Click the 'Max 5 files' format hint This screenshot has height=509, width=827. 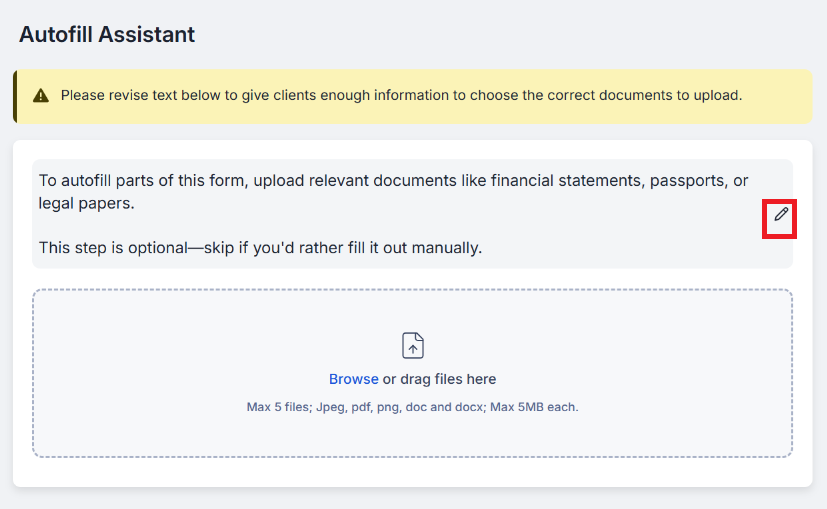pyautogui.click(x=412, y=407)
